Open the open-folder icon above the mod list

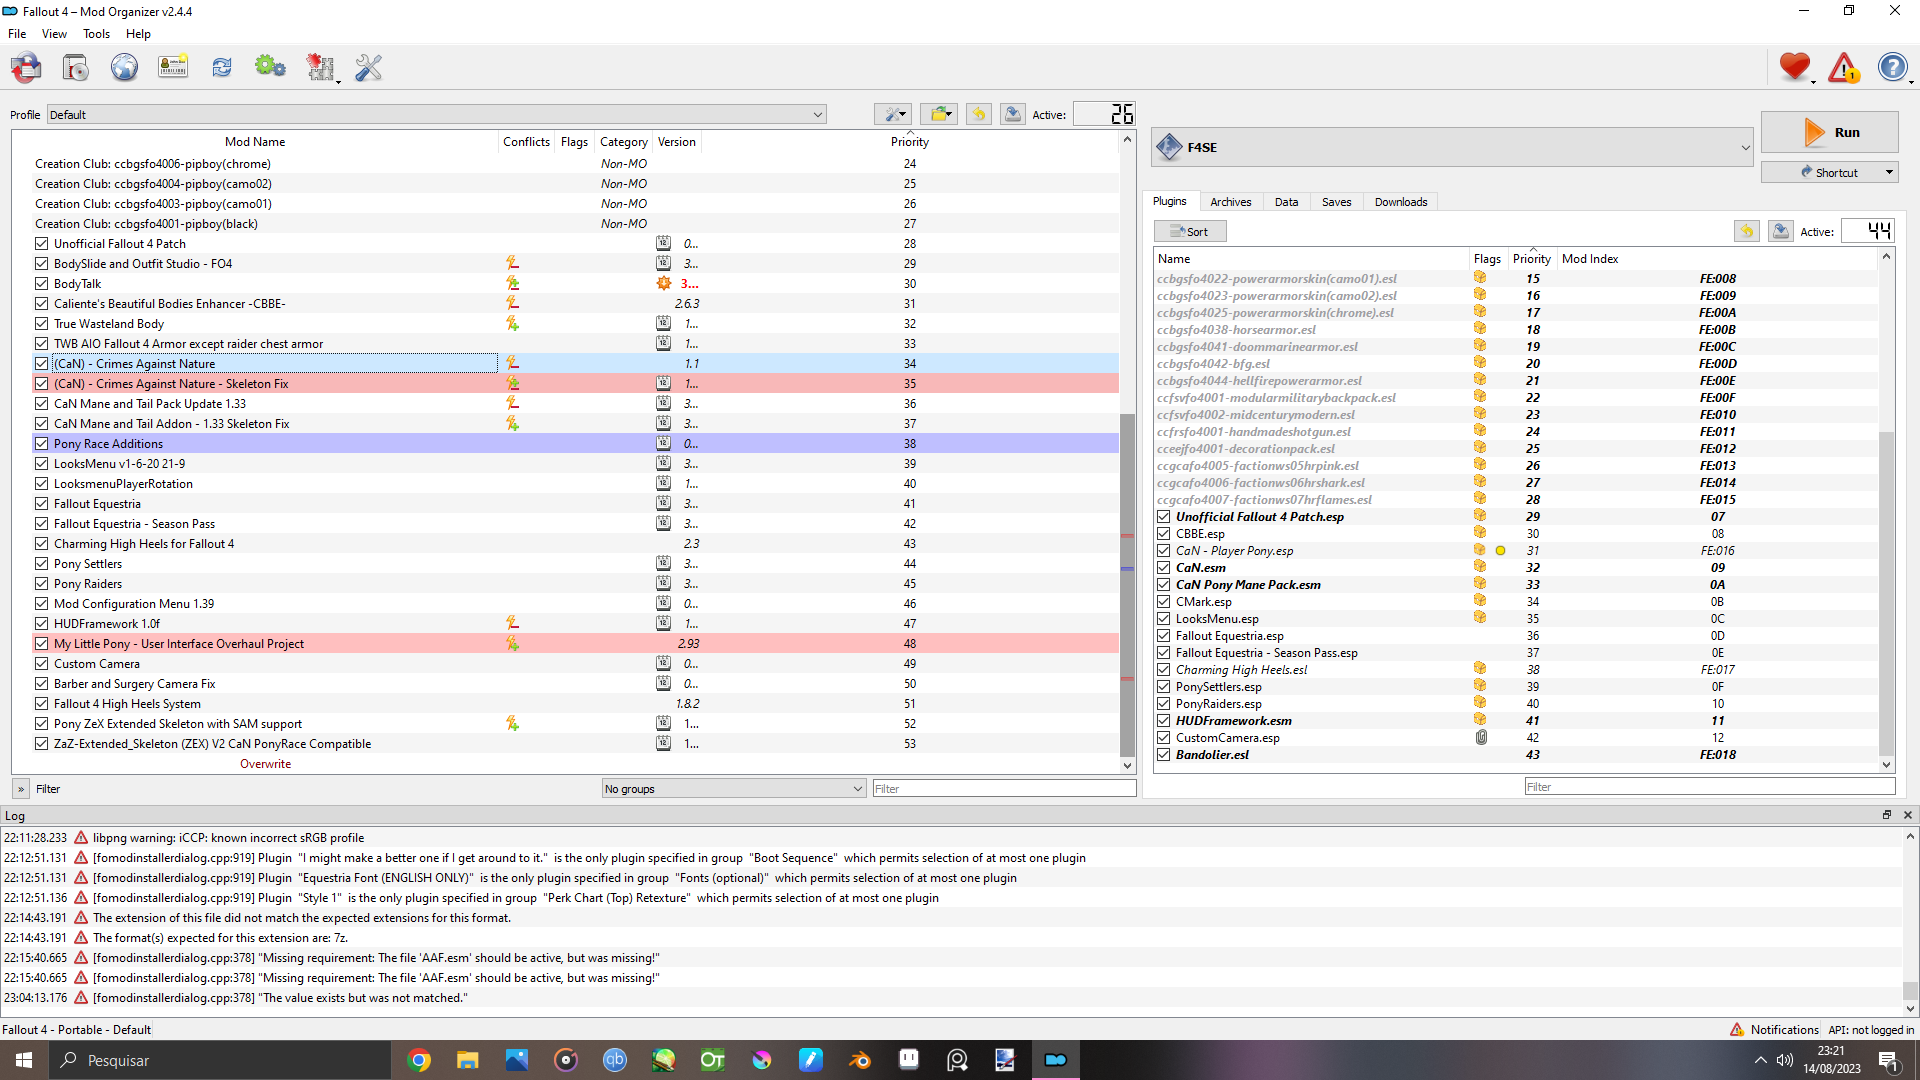pos(939,114)
